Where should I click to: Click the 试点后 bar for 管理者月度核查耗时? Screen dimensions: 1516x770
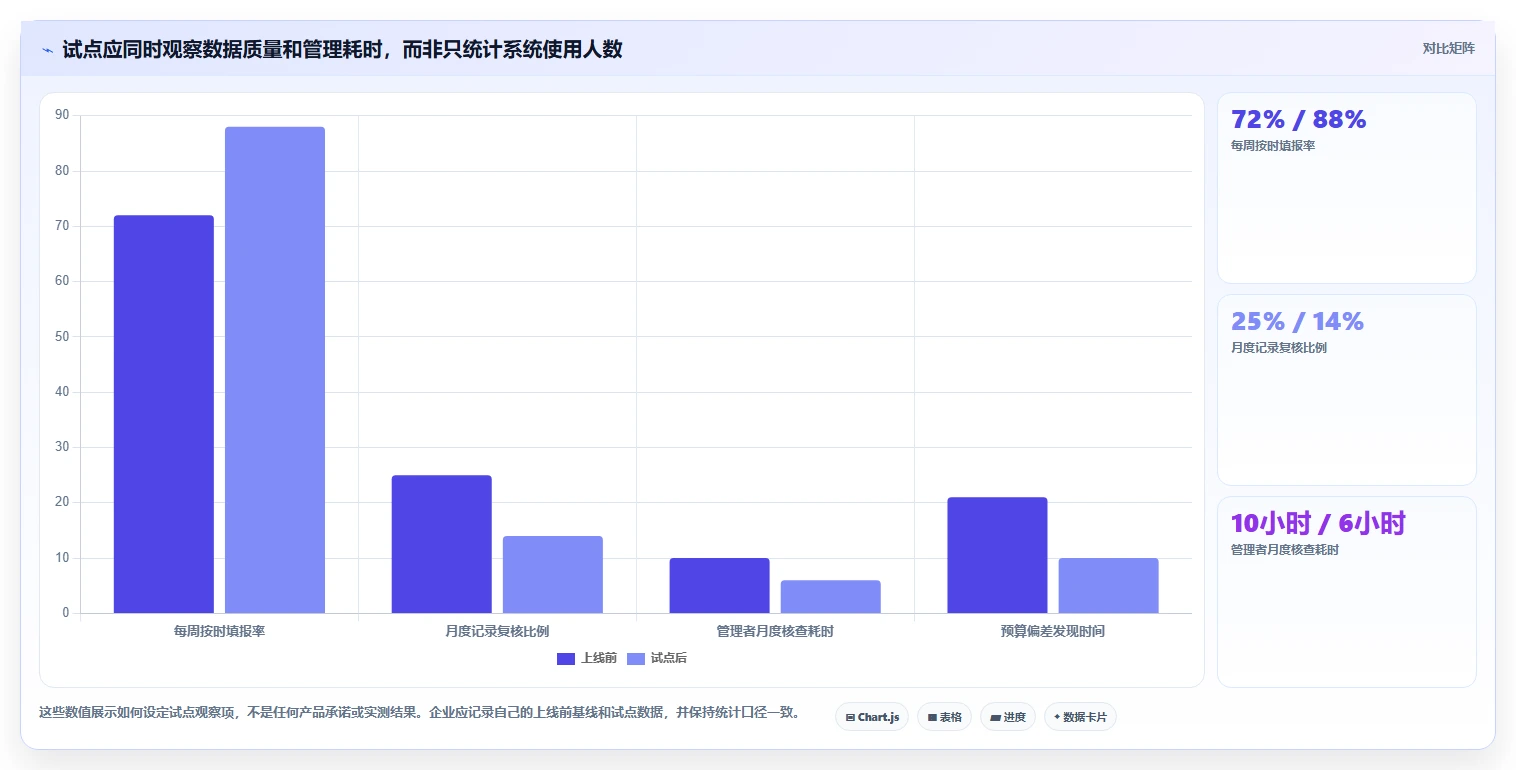point(831,596)
